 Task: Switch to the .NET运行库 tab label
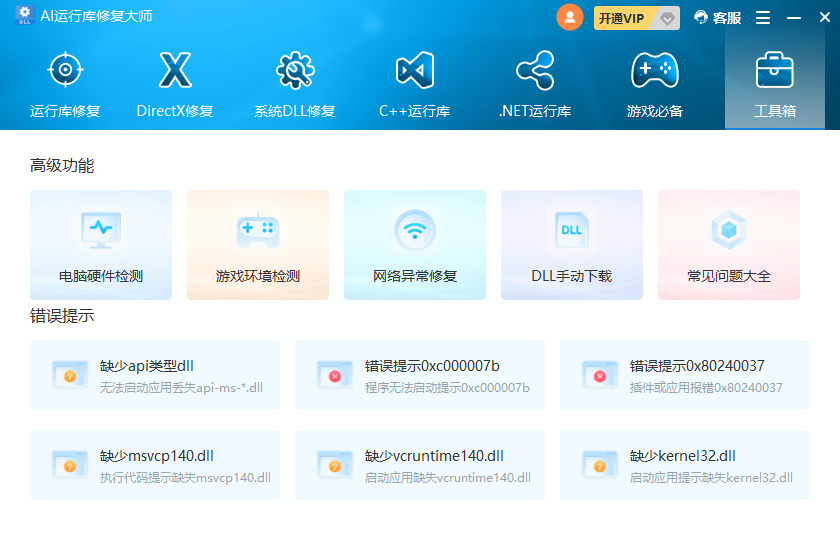pyautogui.click(x=535, y=111)
